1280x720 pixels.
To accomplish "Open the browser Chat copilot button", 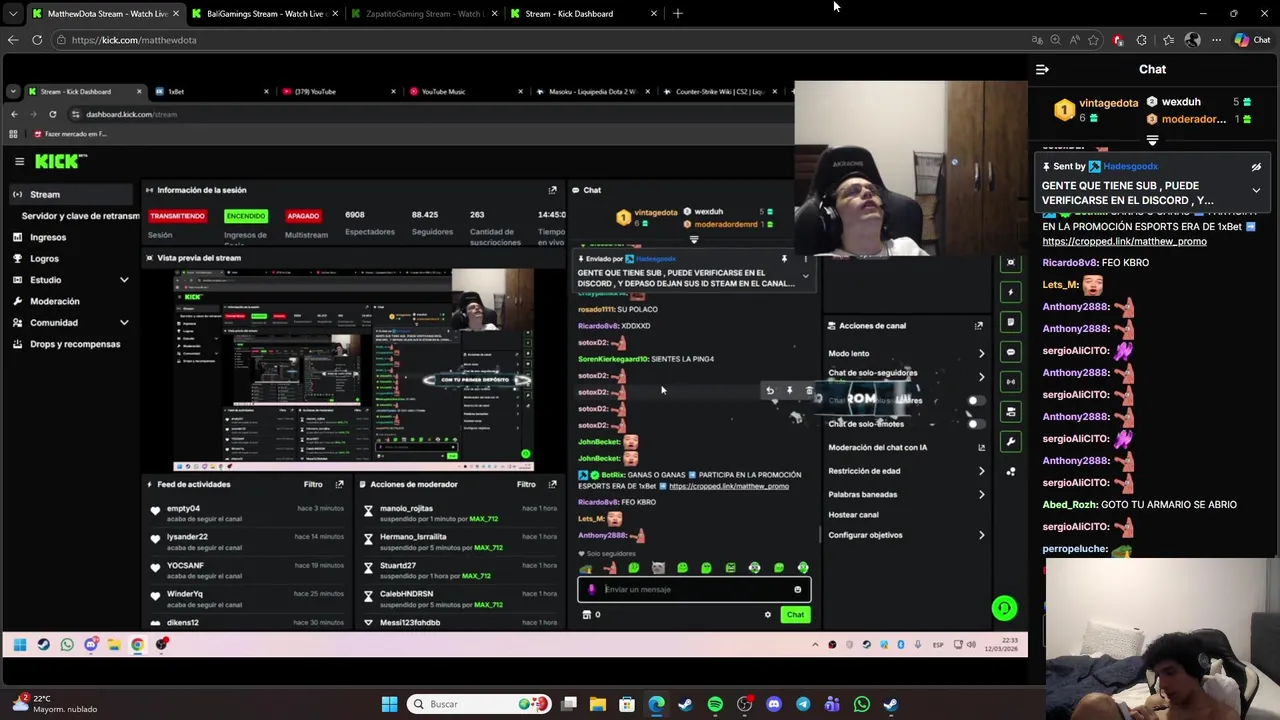I will coord(1252,40).
